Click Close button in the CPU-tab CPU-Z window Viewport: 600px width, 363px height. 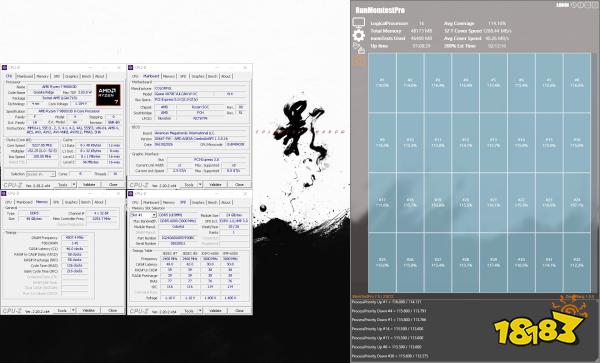pyautogui.click(x=113, y=185)
